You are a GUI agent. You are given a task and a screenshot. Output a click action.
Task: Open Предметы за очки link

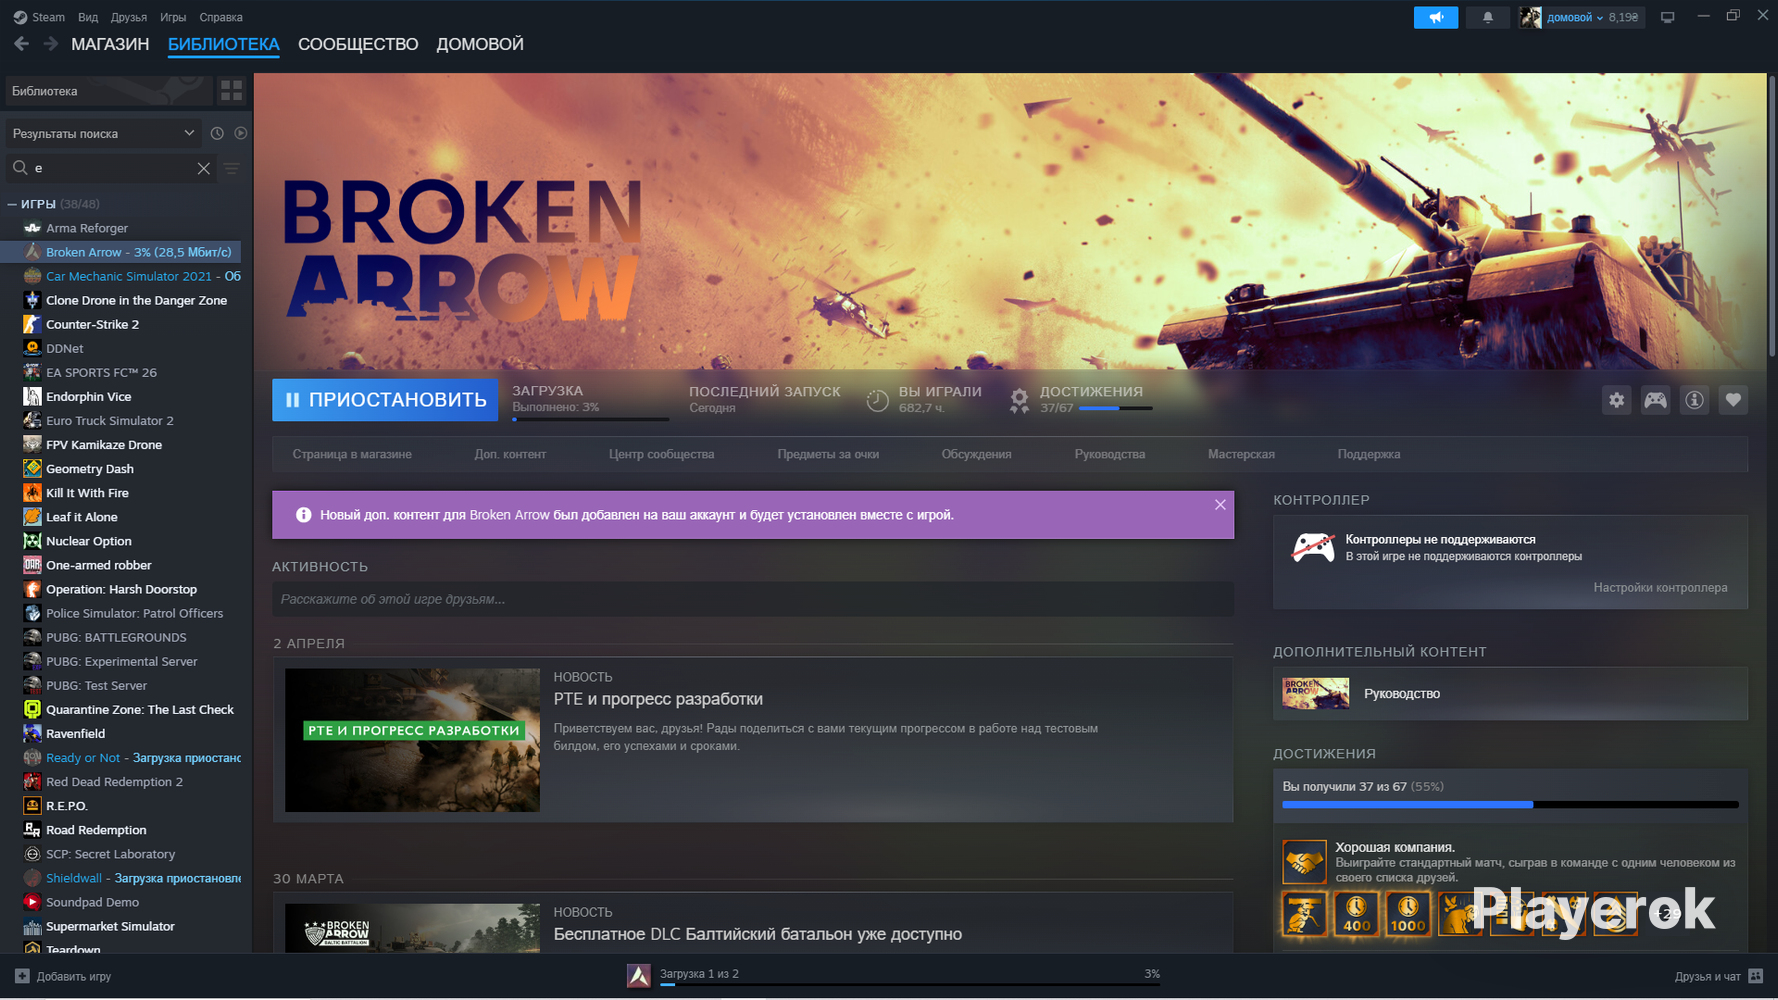point(828,454)
